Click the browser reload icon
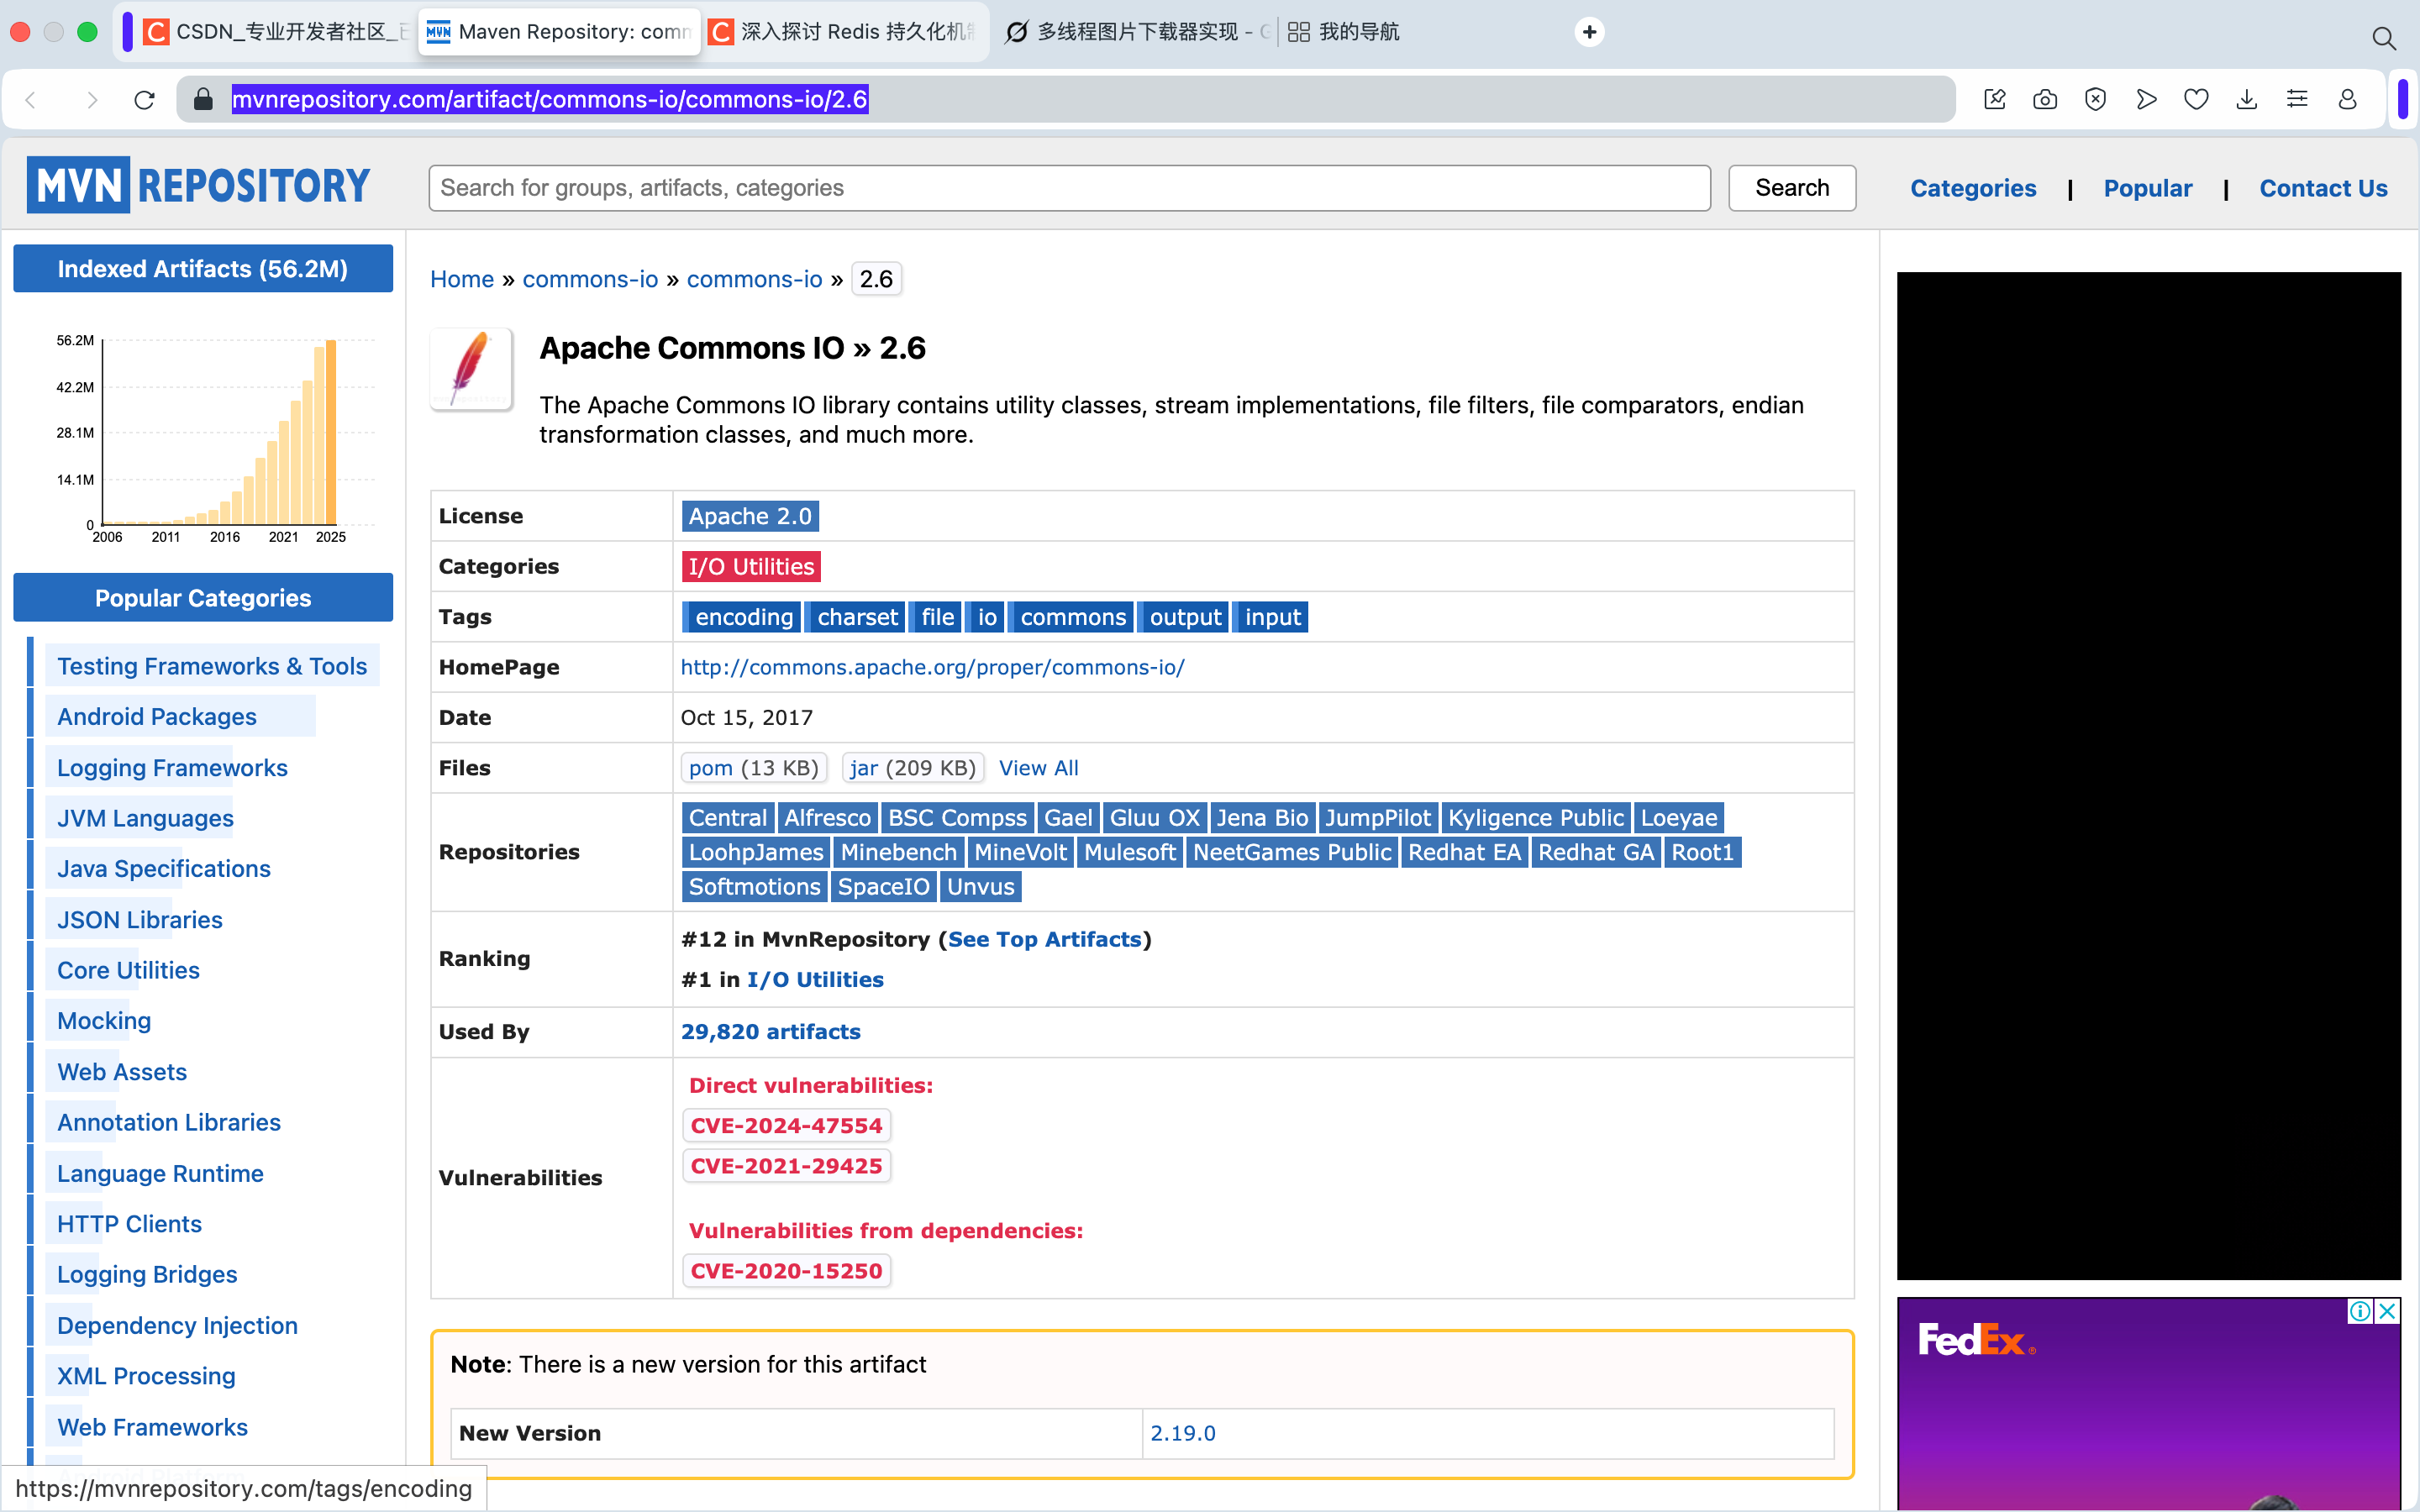 click(144, 99)
